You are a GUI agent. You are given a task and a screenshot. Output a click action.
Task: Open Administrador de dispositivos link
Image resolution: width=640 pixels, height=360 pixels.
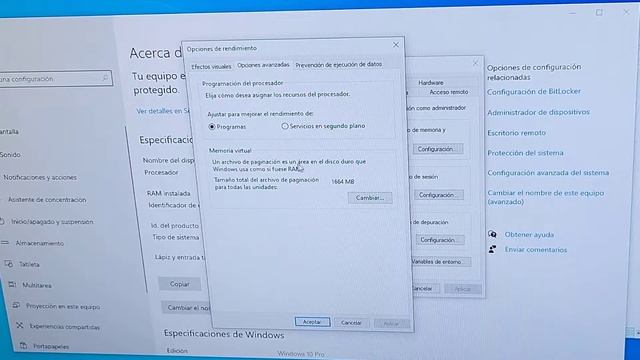(x=538, y=112)
